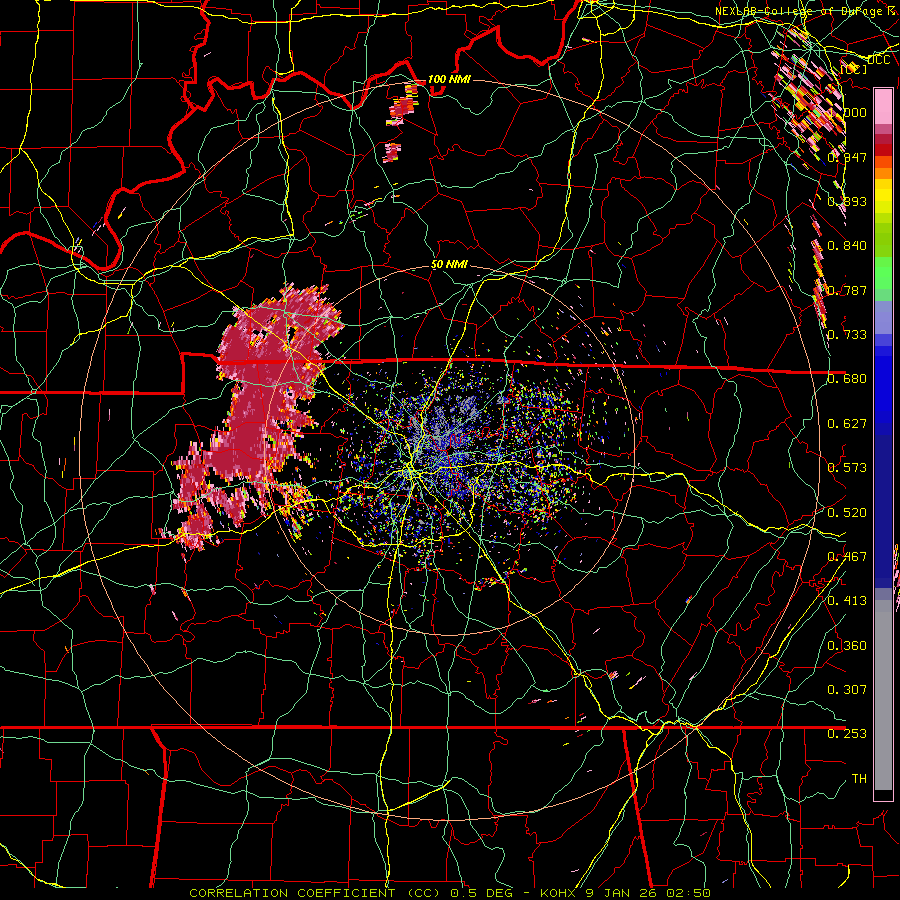Click the 0.413 legend value
Image resolution: width=900 pixels, height=900 pixels.
tap(847, 601)
